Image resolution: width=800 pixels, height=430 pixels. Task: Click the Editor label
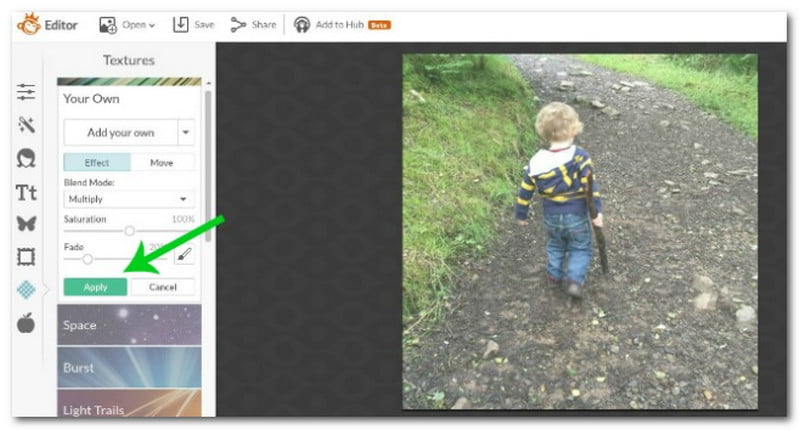pos(61,25)
